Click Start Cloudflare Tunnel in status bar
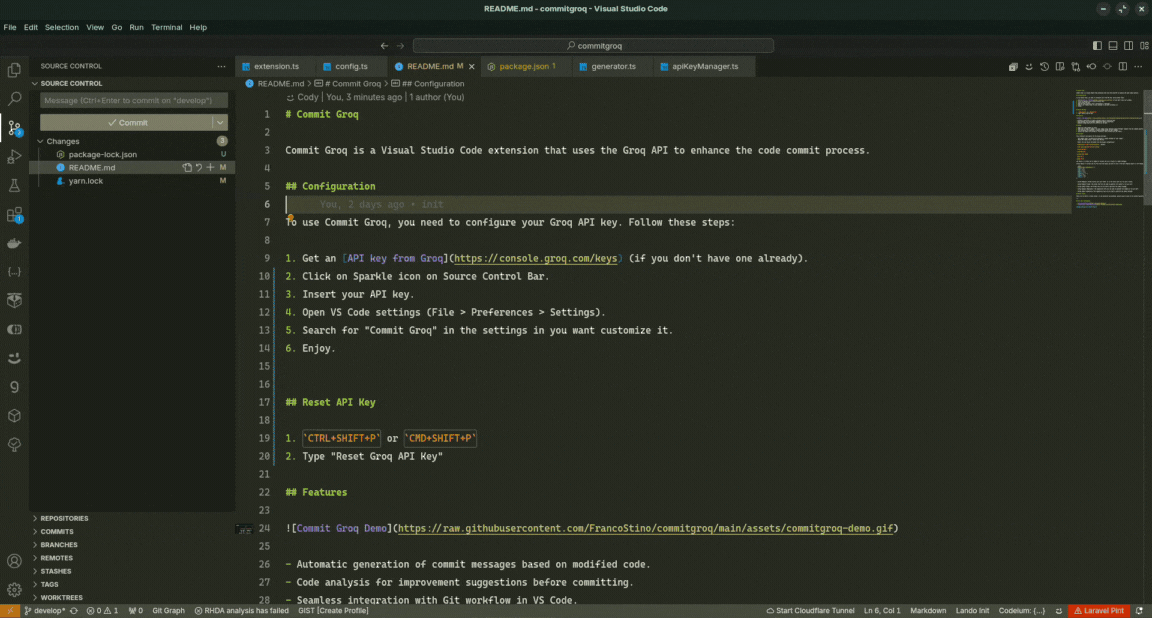Screen dimensions: 1152x618 (810, 611)
